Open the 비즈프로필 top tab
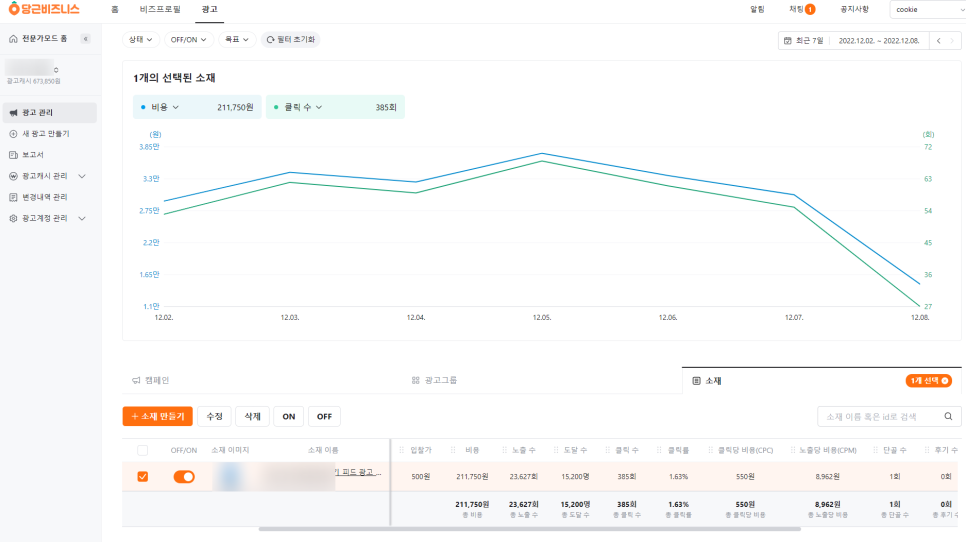 click(x=160, y=9)
